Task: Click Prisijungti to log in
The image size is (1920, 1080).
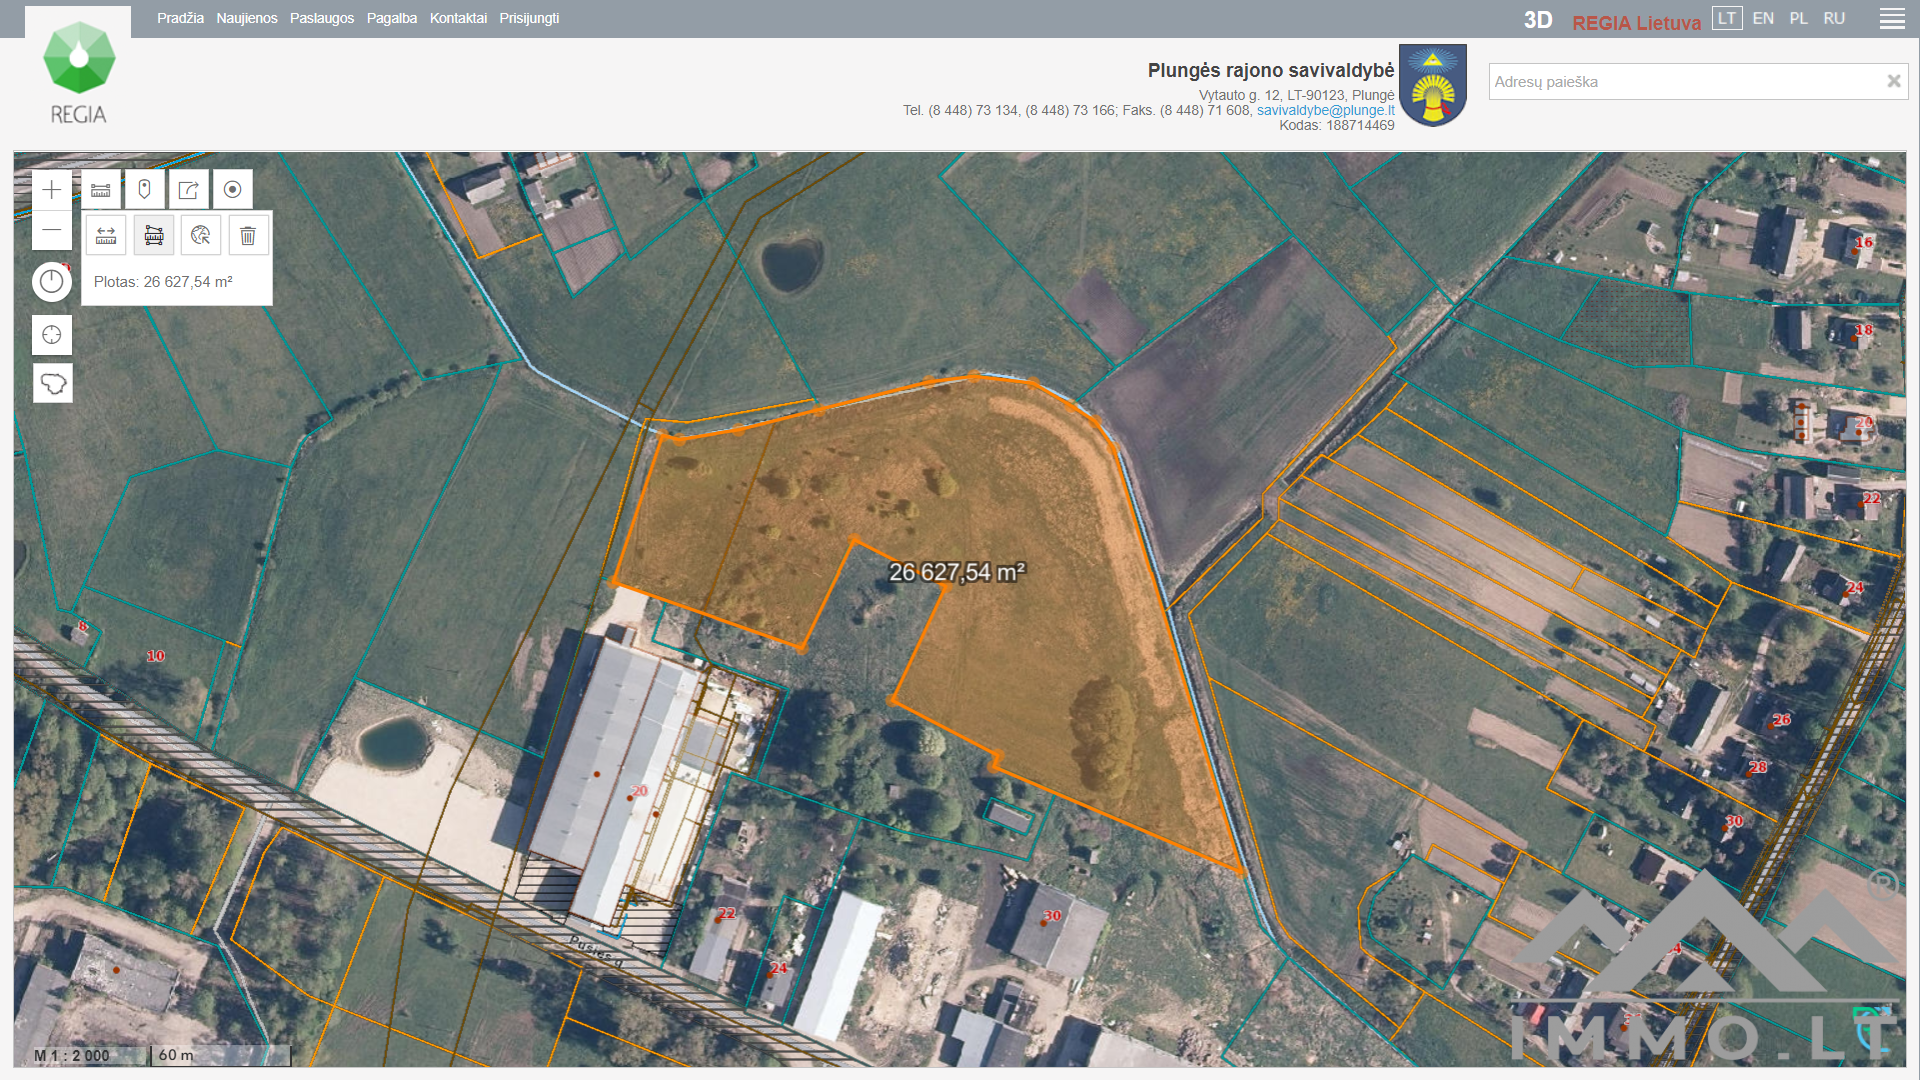Action: coord(529,18)
